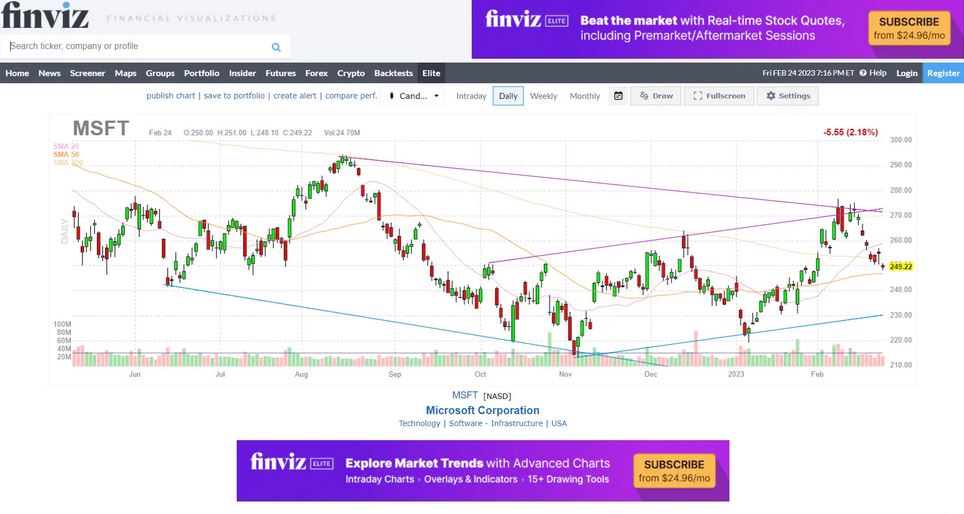Open the Maps page
964x514 pixels.
[125, 73]
